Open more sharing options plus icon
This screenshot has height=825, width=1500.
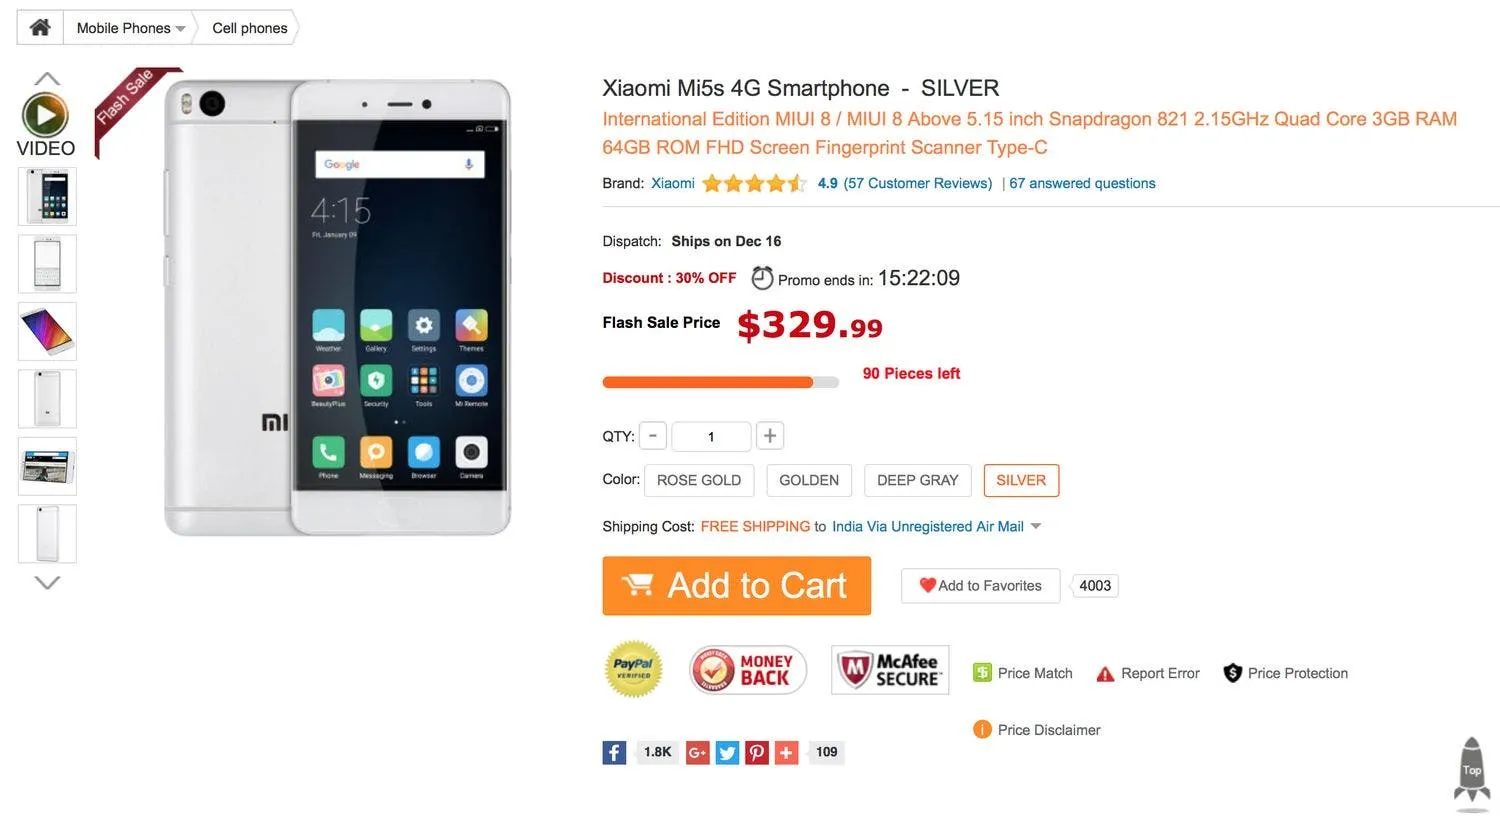tap(788, 752)
